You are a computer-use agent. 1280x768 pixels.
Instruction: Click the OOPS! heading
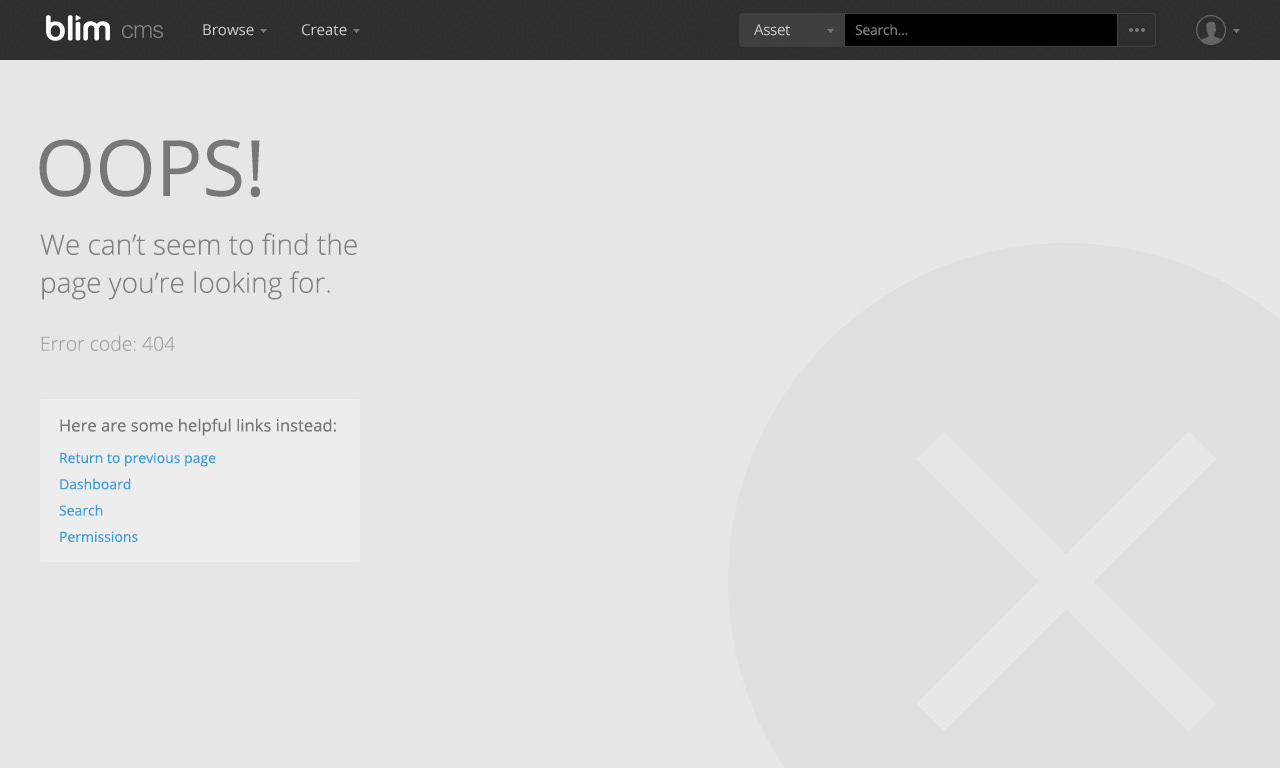(x=151, y=168)
